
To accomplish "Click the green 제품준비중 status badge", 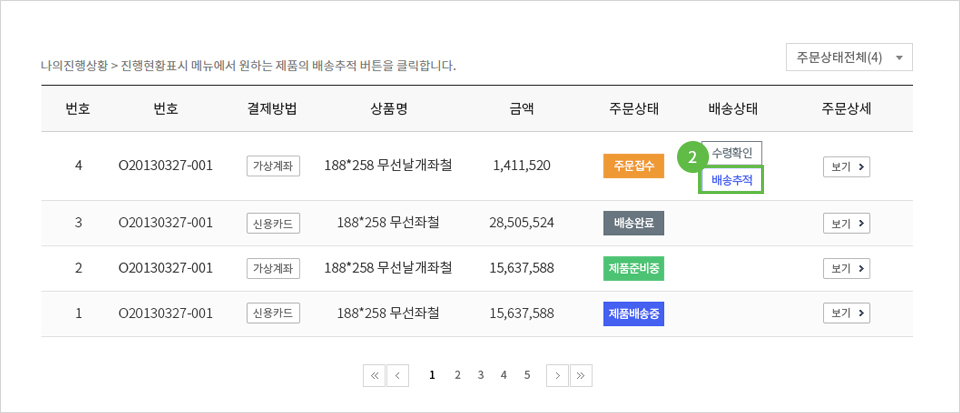I will point(634,268).
